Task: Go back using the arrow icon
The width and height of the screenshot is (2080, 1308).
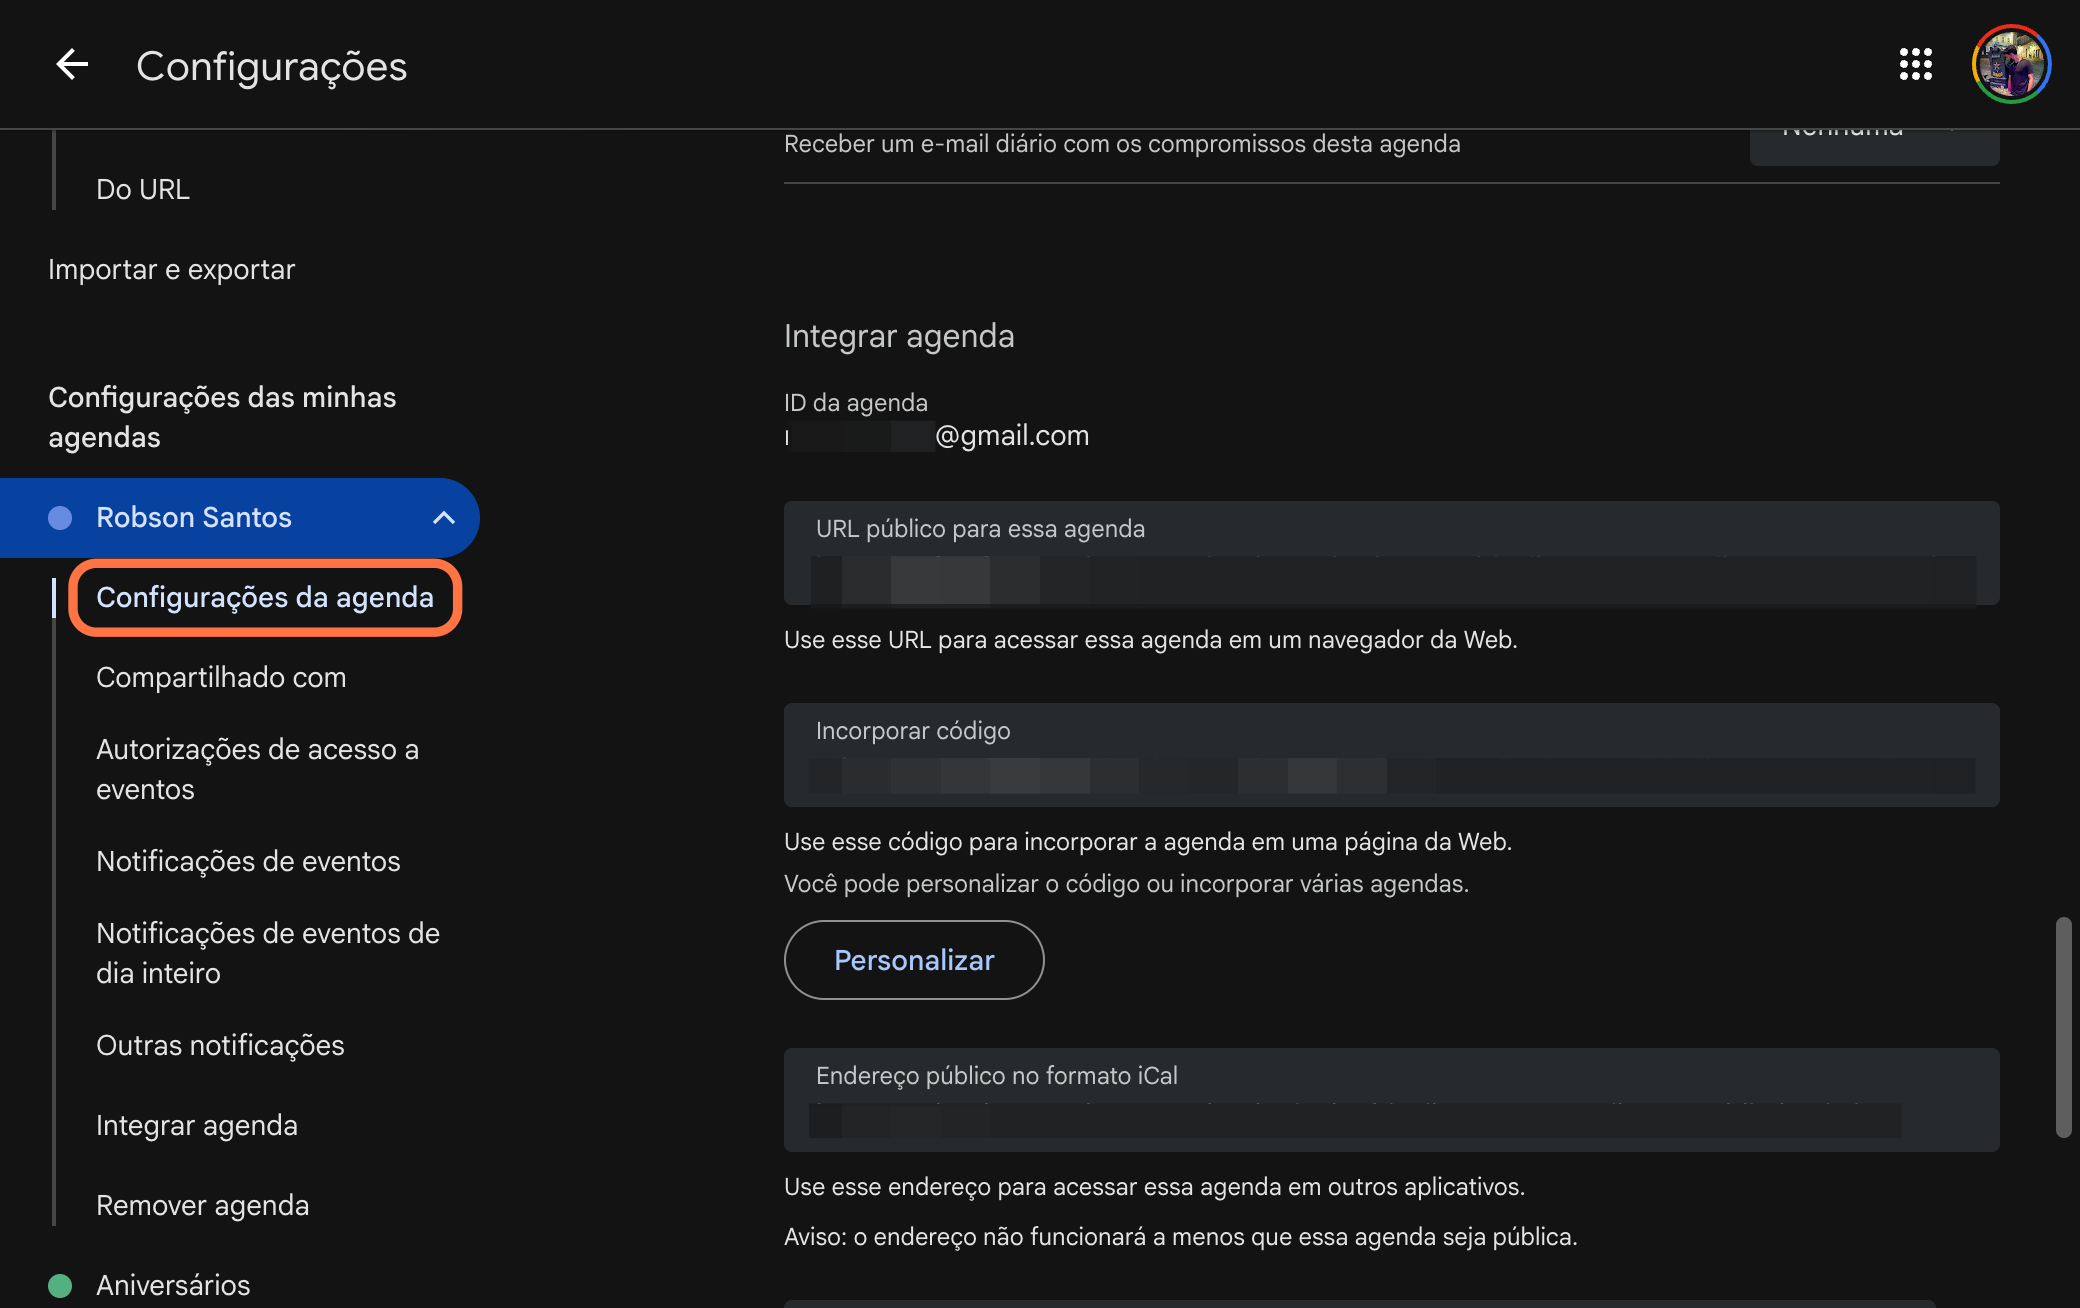Action: (x=71, y=65)
